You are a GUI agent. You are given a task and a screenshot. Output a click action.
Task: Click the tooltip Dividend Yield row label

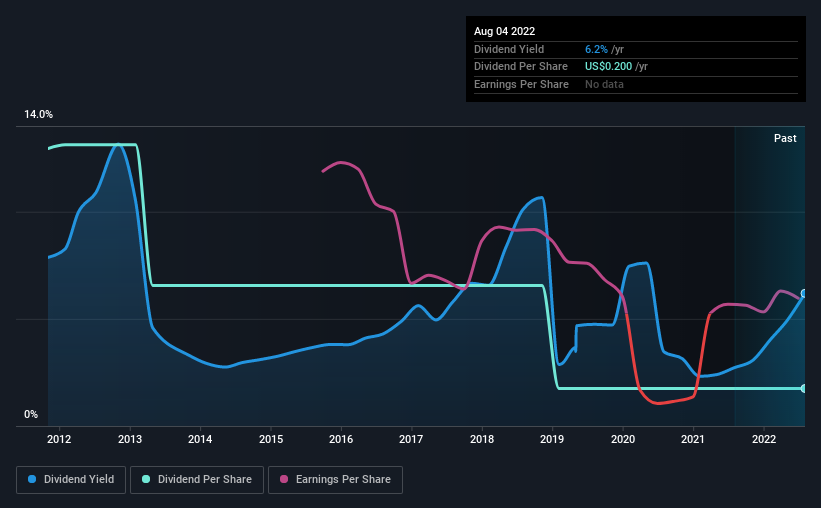(x=509, y=49)
